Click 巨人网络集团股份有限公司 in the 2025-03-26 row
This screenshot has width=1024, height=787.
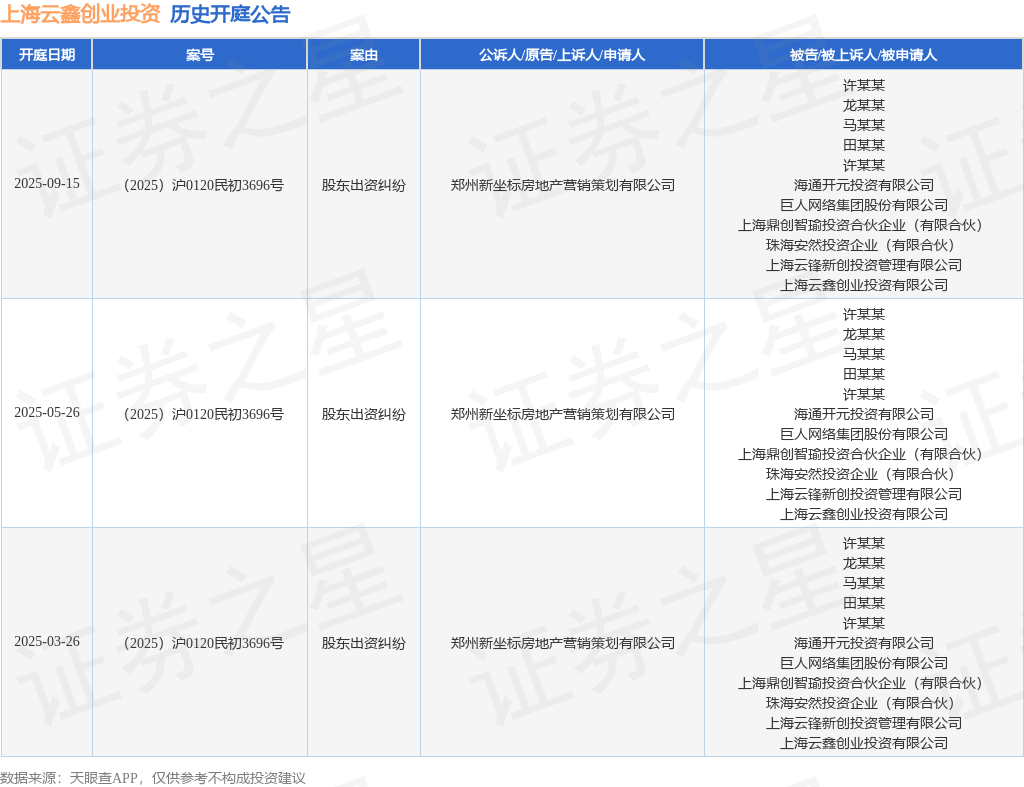click(x=863, y=664)
